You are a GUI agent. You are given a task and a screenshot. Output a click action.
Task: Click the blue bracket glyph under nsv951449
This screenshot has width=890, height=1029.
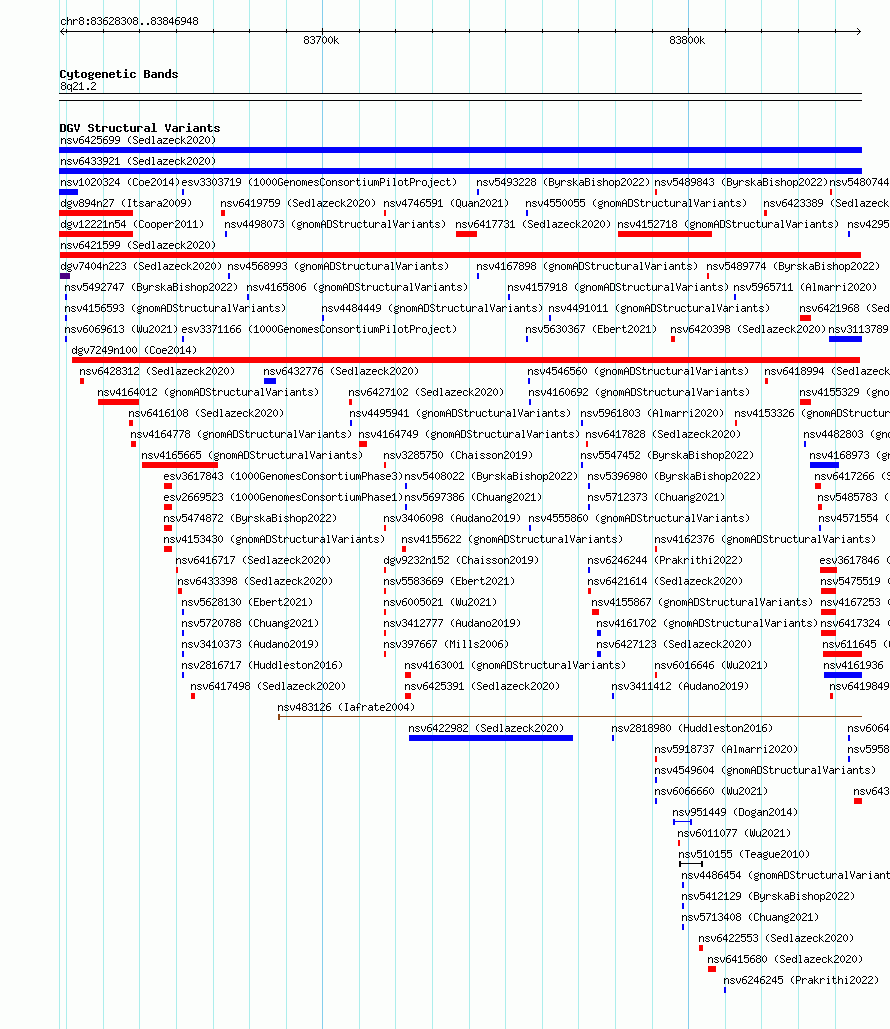(x=683, y=822)
